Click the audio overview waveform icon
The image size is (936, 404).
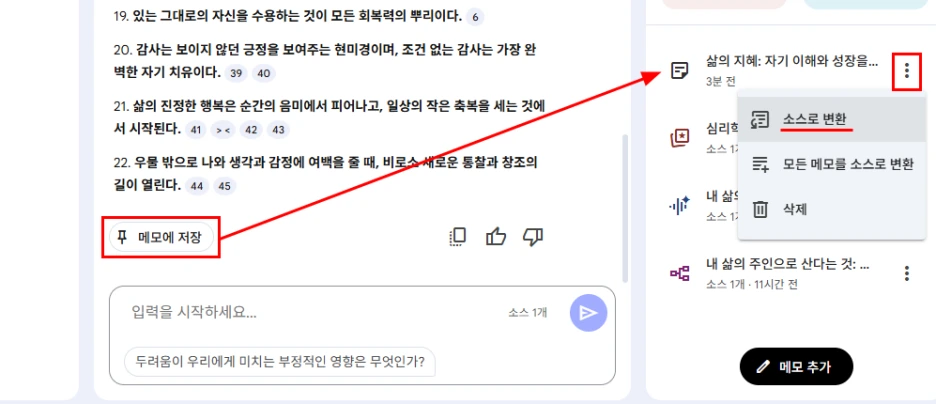pyautogui.click(x=679, y=205)
